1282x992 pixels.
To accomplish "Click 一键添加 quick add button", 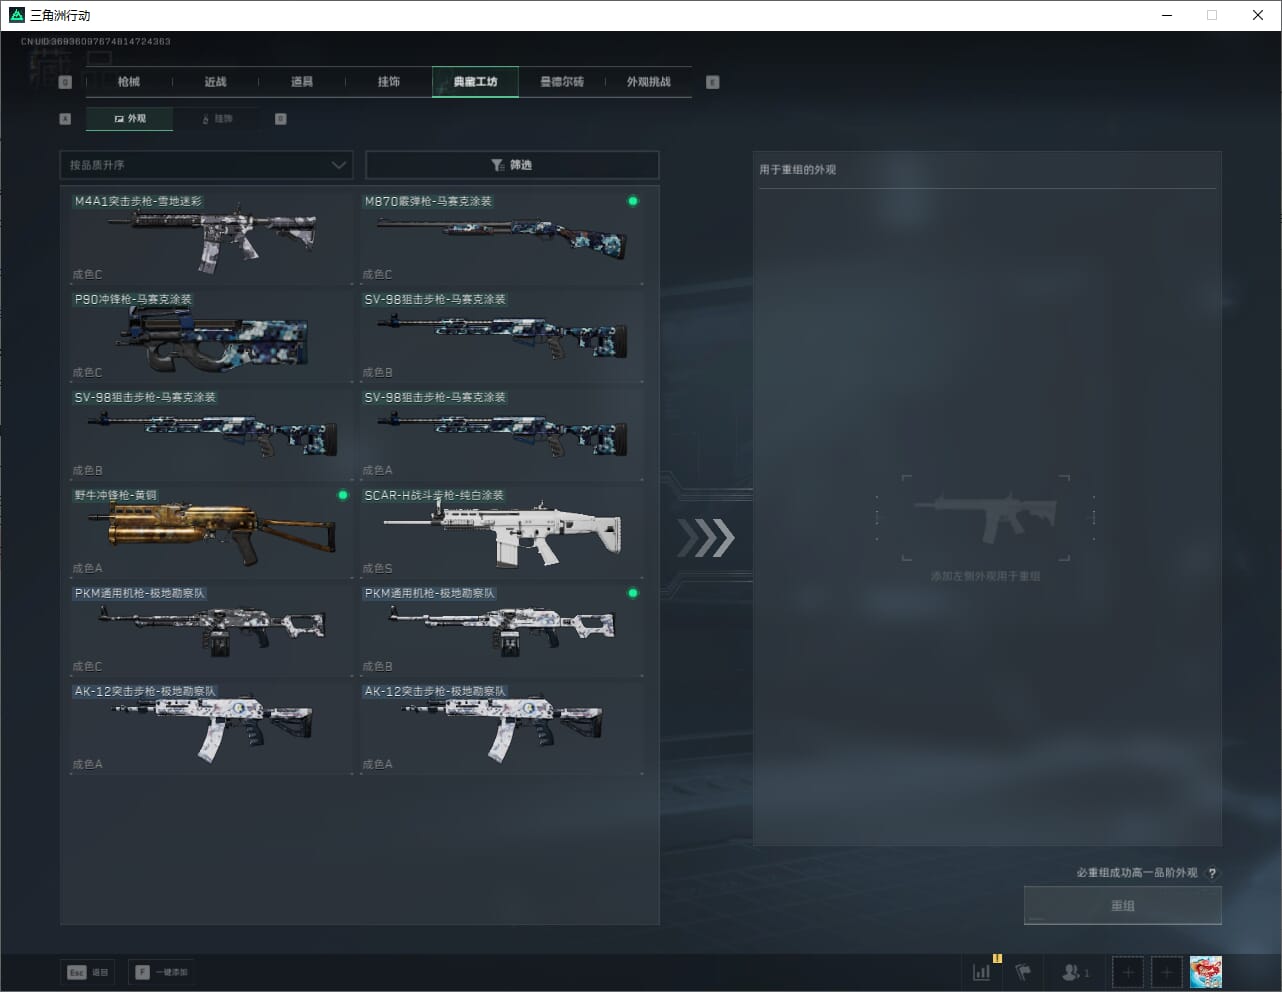I will click(x=160, y=972).
